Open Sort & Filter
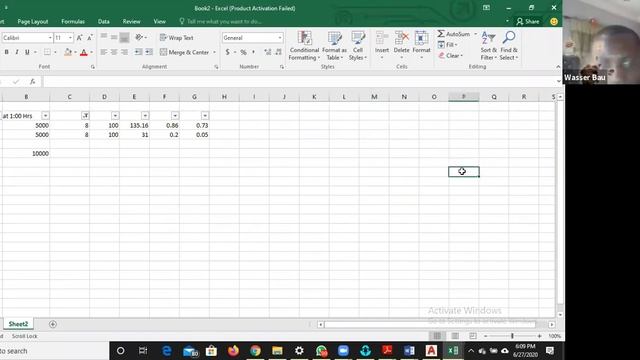Screen dimensions: 640x360 click(x=488, y=46)
